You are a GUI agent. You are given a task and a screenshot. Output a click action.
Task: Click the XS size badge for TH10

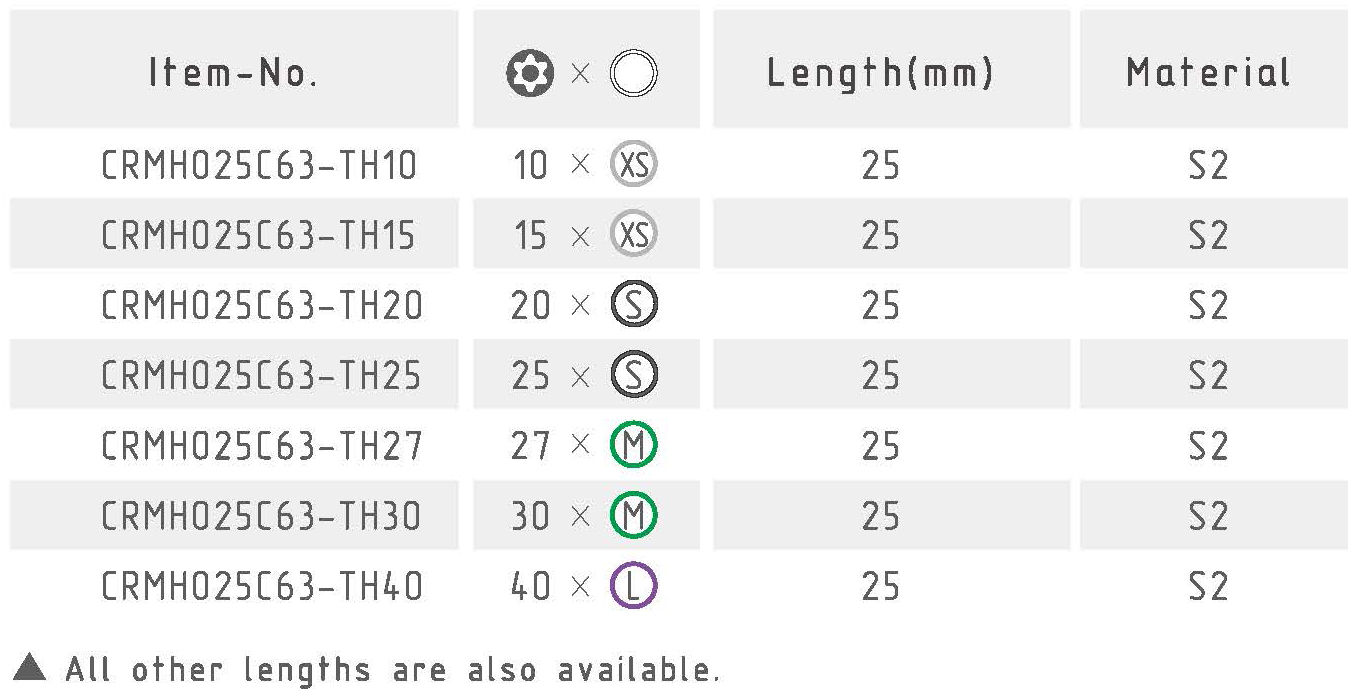634,165
